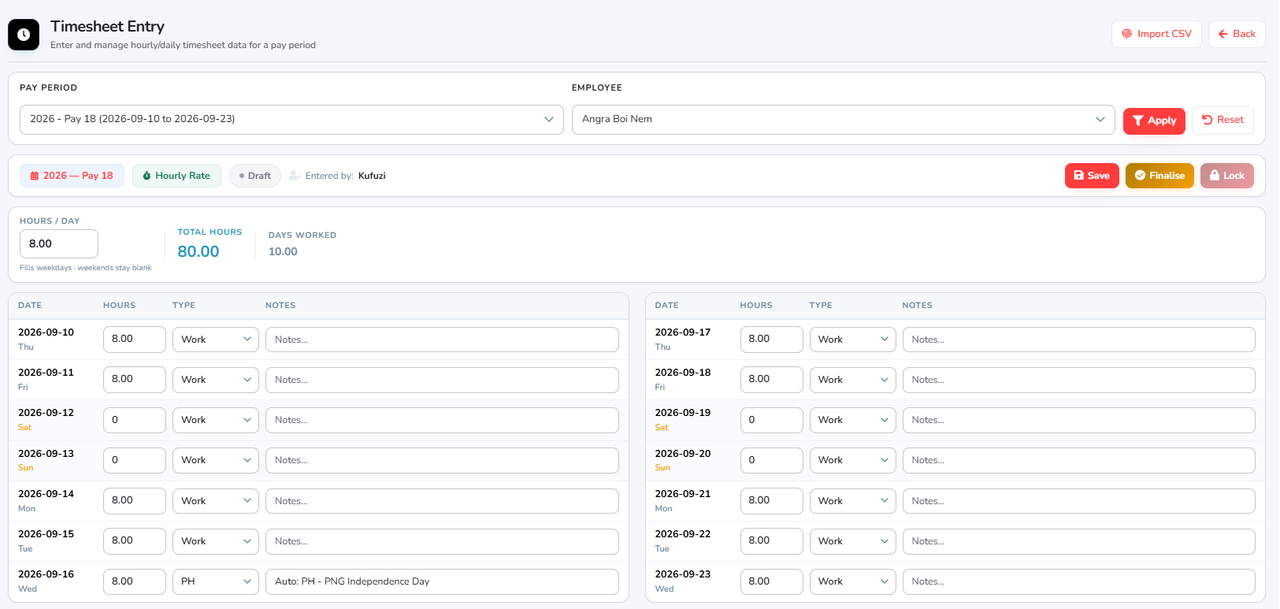1280x609 pixels.
Task: Open the type dropdown for 2026-09-19
Action: (x=852, y=420)
